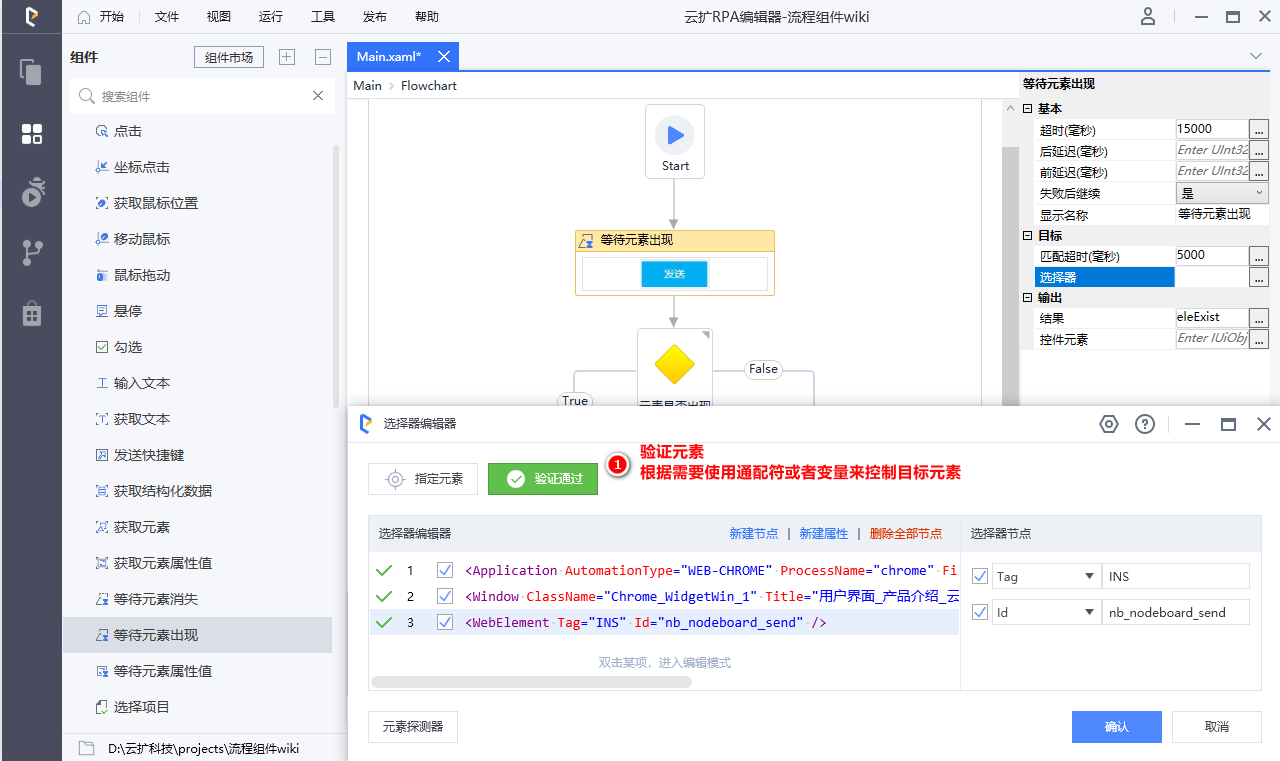Image resolution: width=1280 pixels, height=761 pixels.
Task: Cancel selector editor with 取消
Action: coord(1217,727)
